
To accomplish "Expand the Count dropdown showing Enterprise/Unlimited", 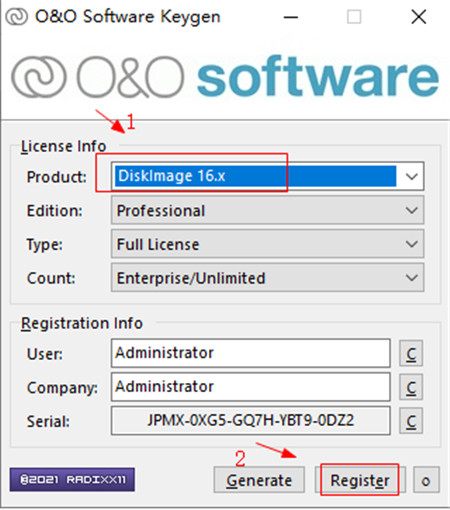I will coord(268,278).
